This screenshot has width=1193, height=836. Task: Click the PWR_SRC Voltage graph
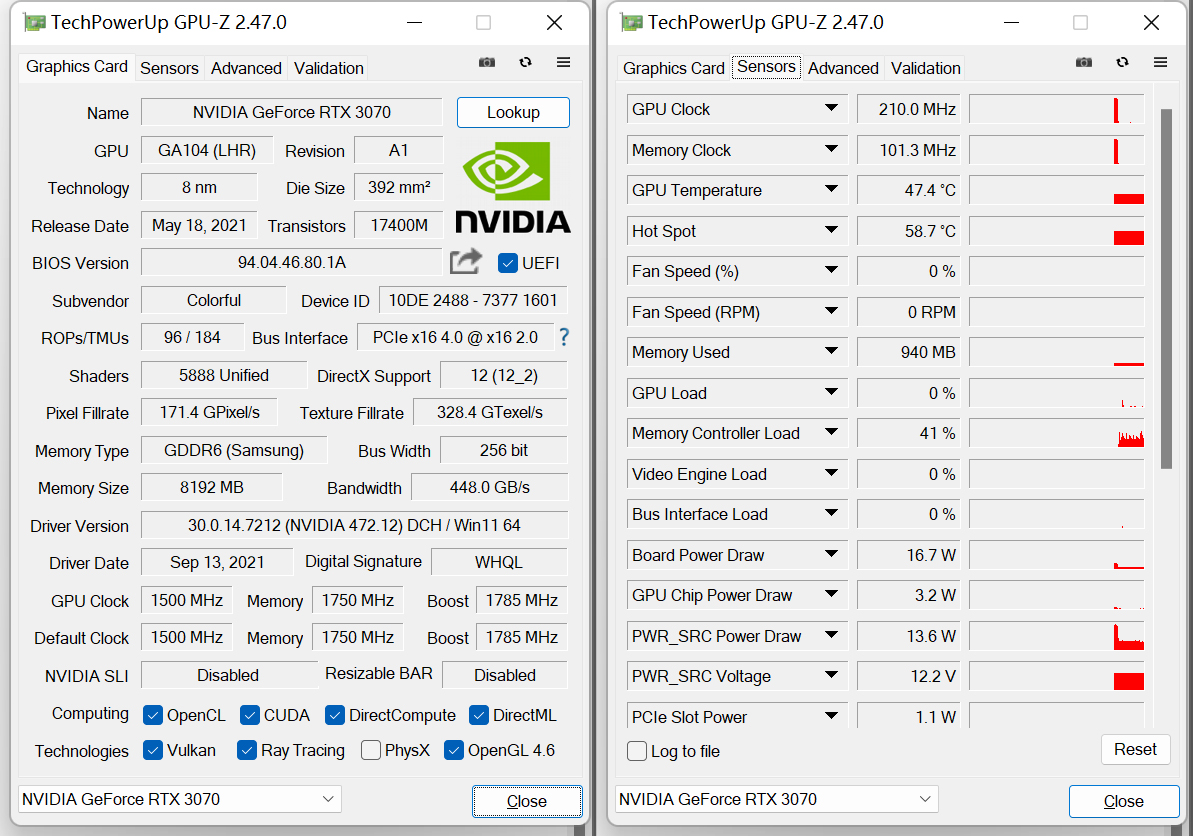[1057, 676]
